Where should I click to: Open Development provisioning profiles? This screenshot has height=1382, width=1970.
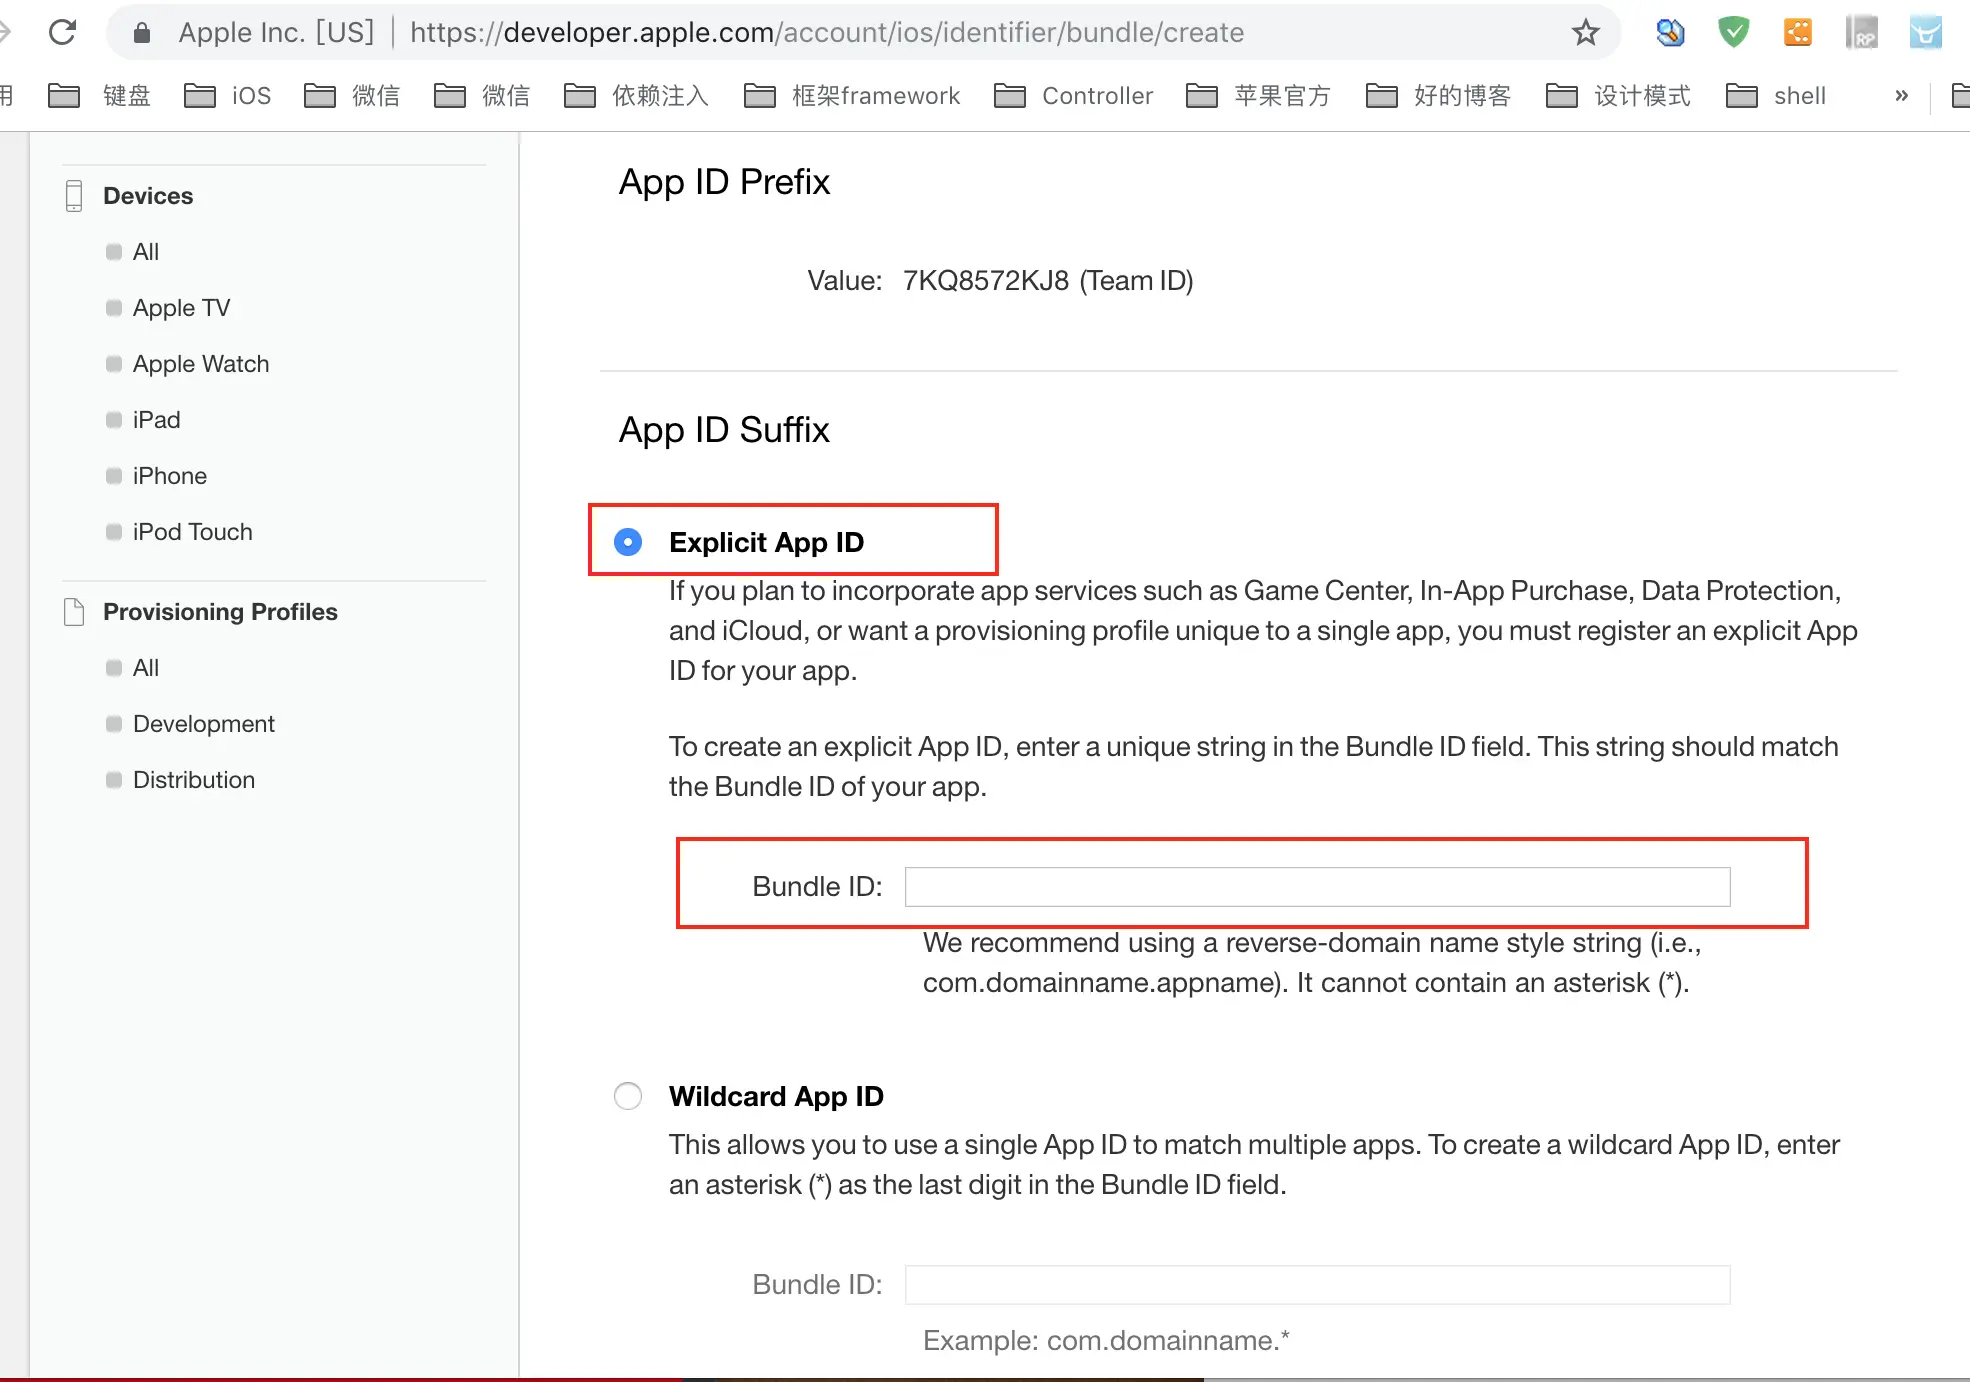tap(203, 724)
